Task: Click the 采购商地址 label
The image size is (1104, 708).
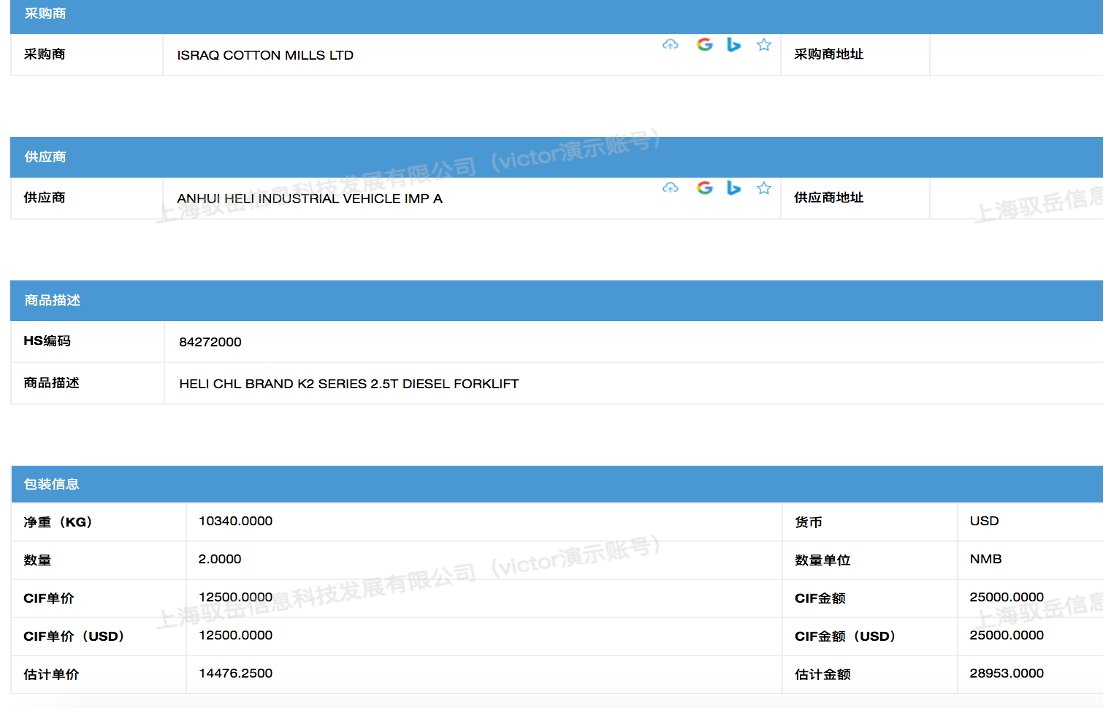Action: click(829, 54)
